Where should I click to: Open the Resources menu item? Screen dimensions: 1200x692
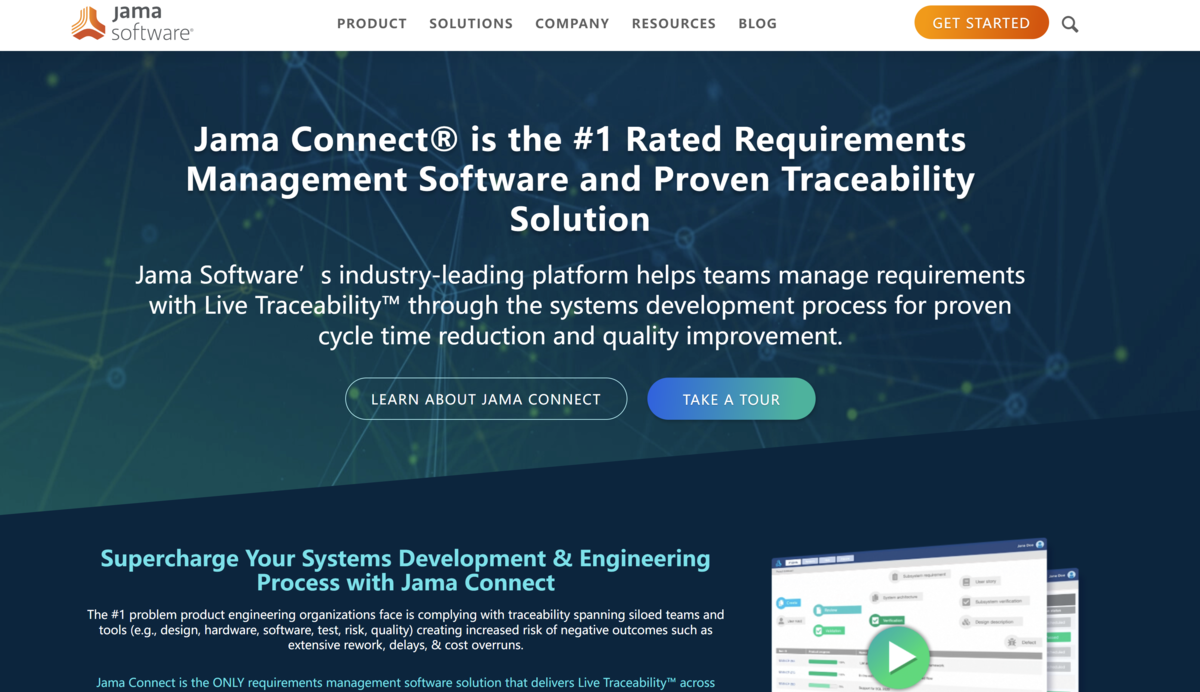[x=673, y=24]
